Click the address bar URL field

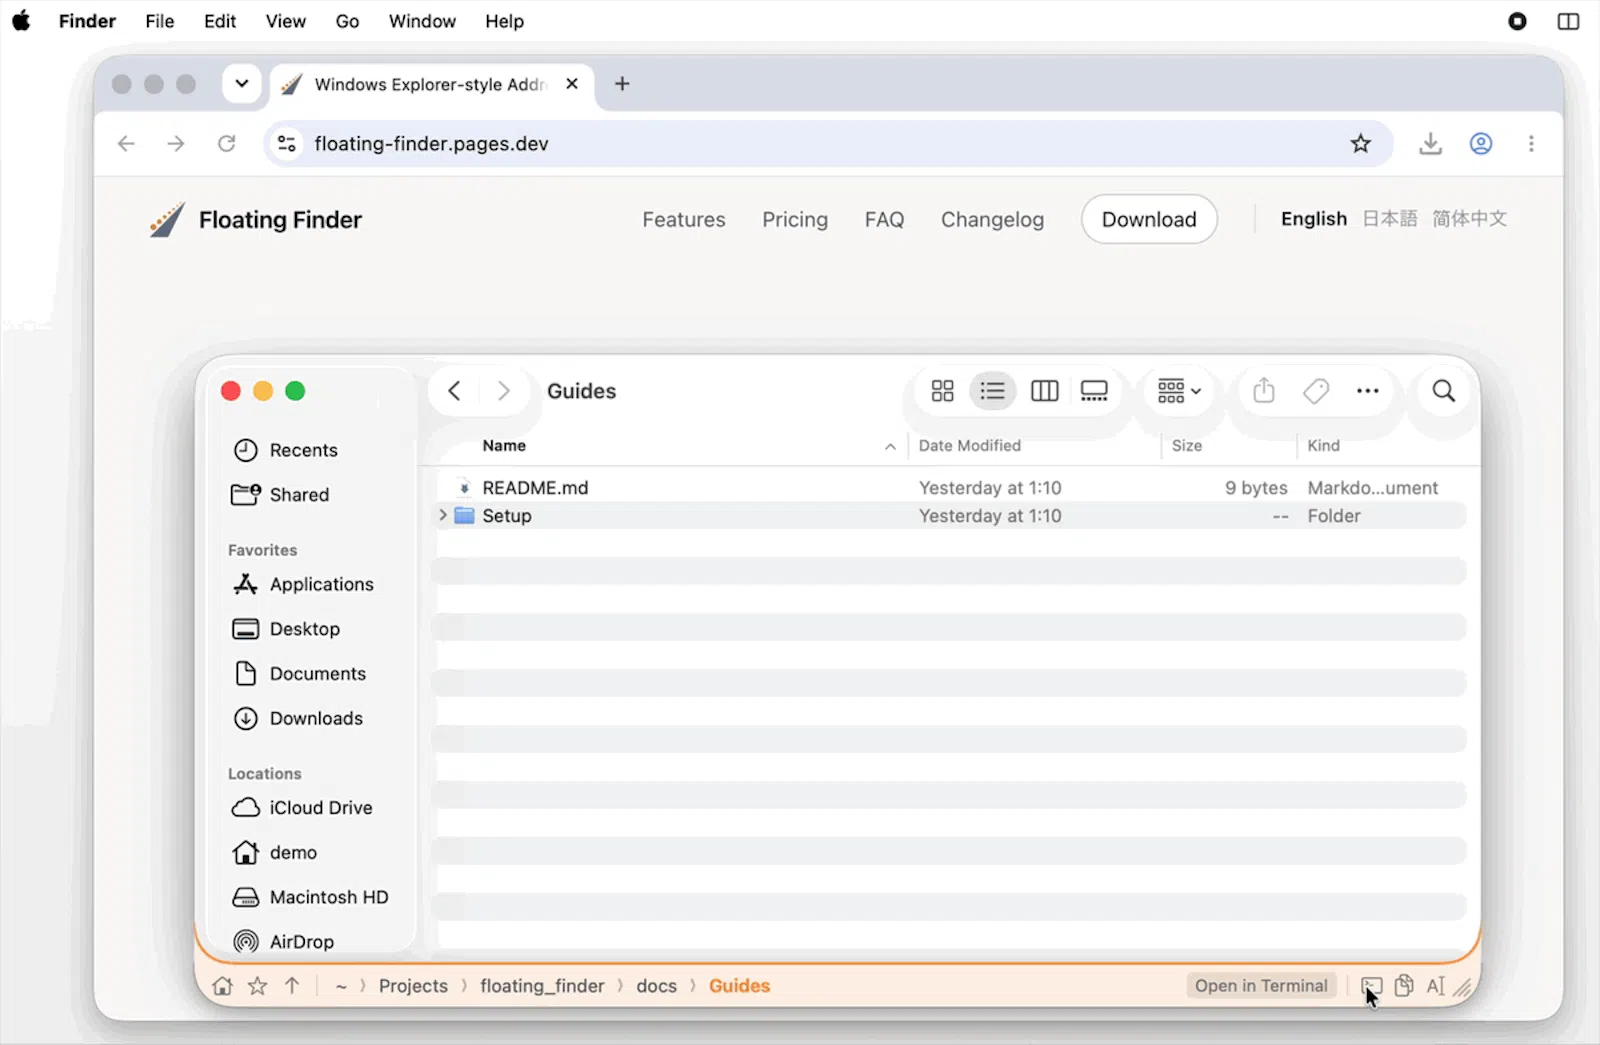828,144
